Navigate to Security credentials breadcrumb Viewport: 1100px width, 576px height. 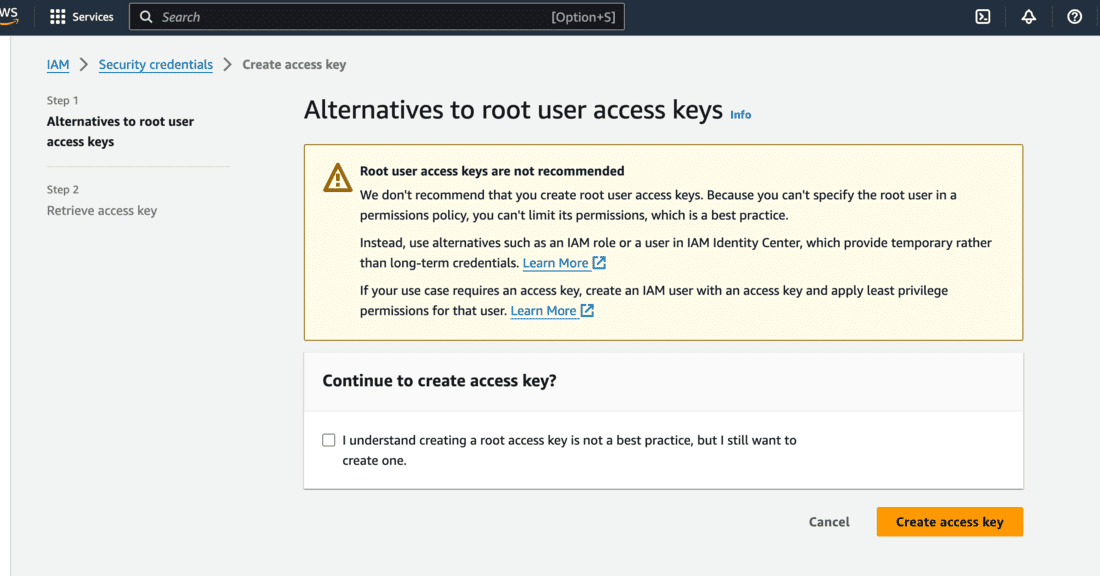click(x=155, y=65)
